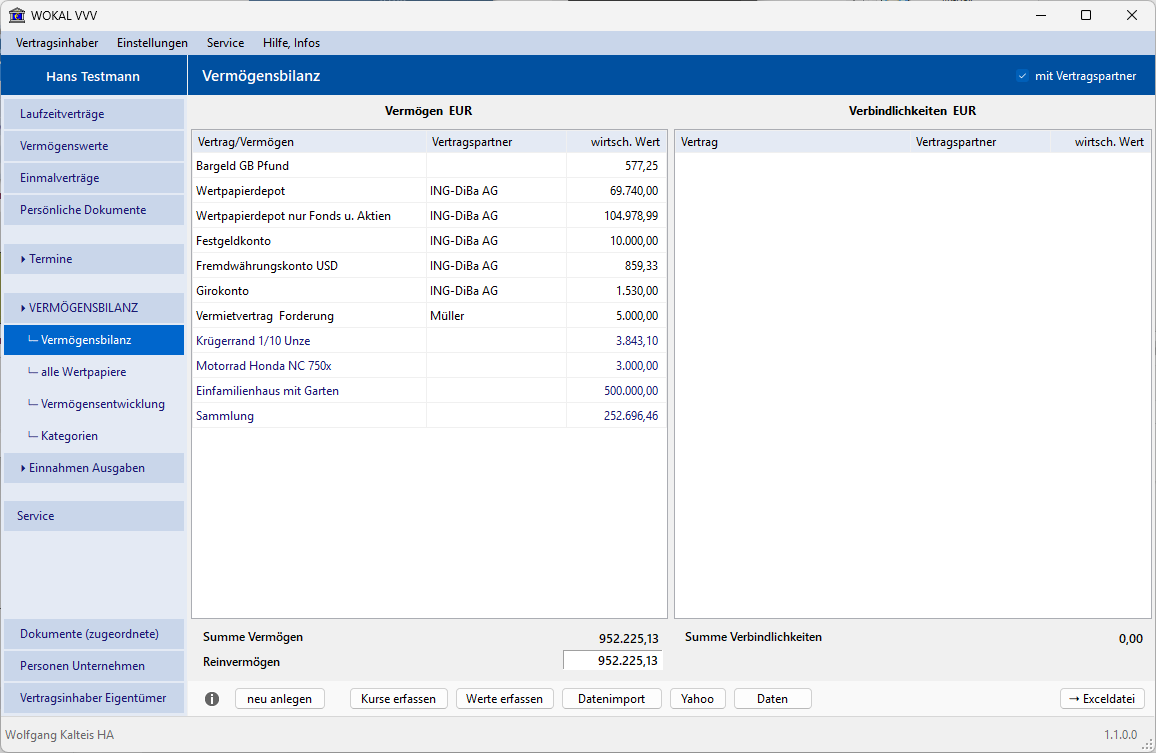This screenshot has width=1156, height=753.
Task: Open Vermögensentwicklung in the sidebar
Action: pos(102,403)
